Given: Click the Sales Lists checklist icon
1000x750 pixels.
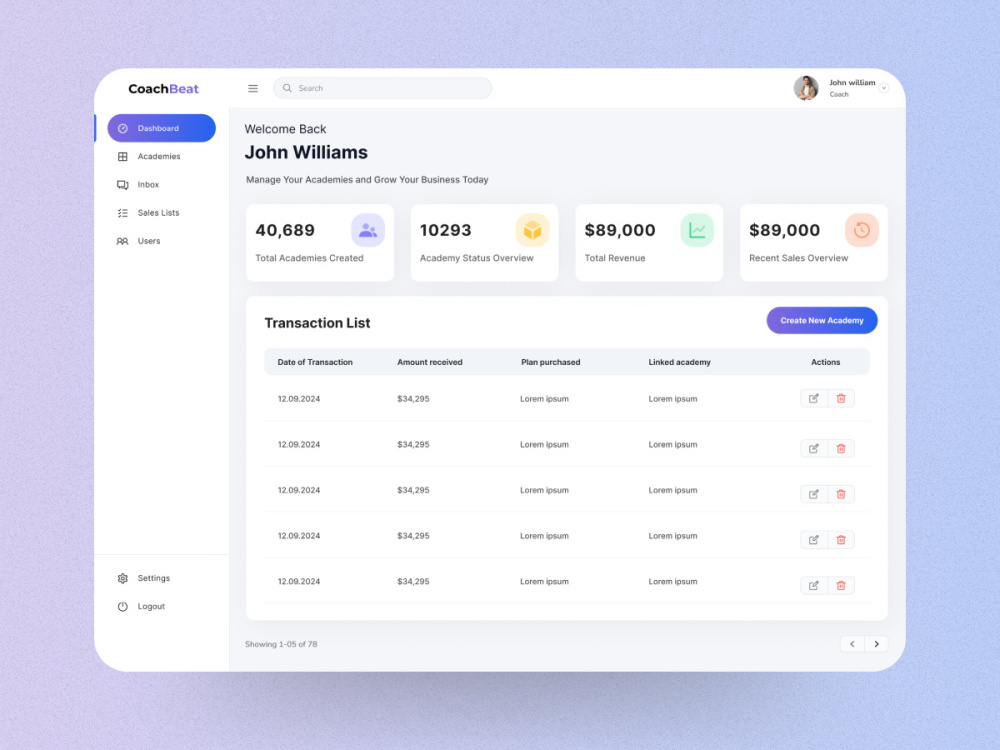Looking at the screenshot, I should (122, 213).
